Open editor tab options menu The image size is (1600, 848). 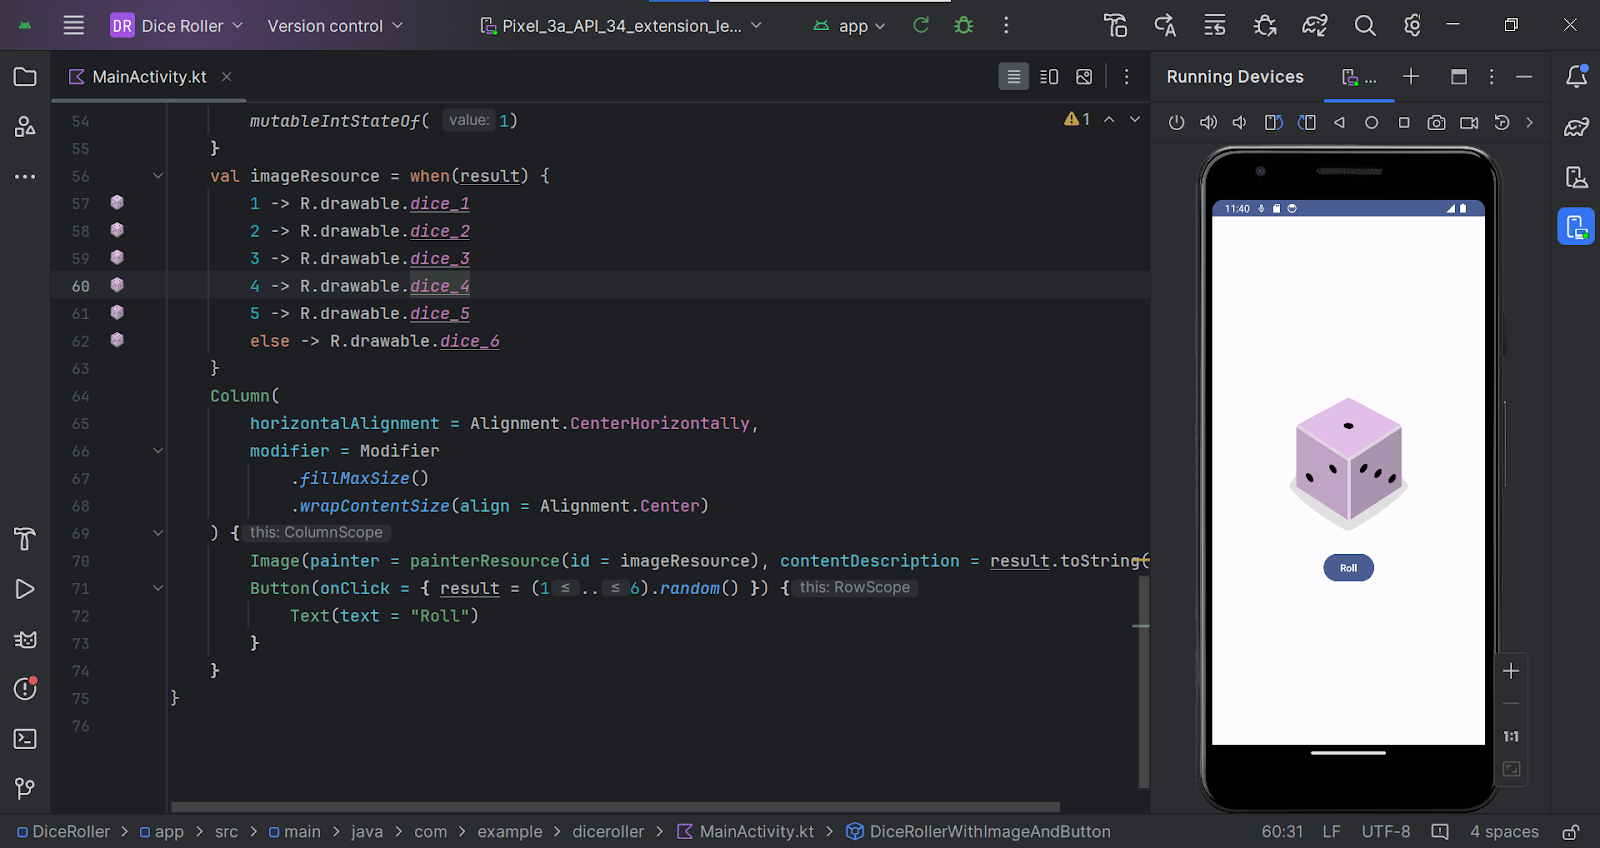pyautogui.click(x=1126, y=77)
